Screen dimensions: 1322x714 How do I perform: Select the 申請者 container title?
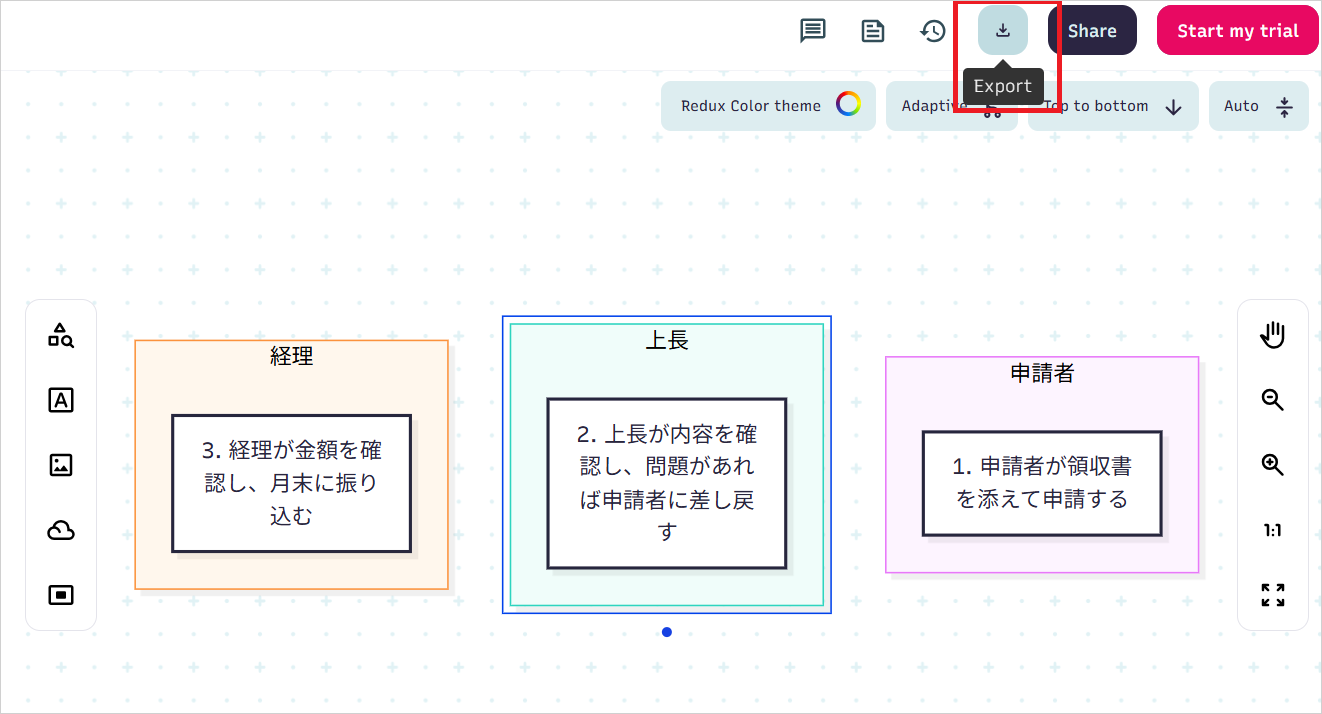(1042, 372)
